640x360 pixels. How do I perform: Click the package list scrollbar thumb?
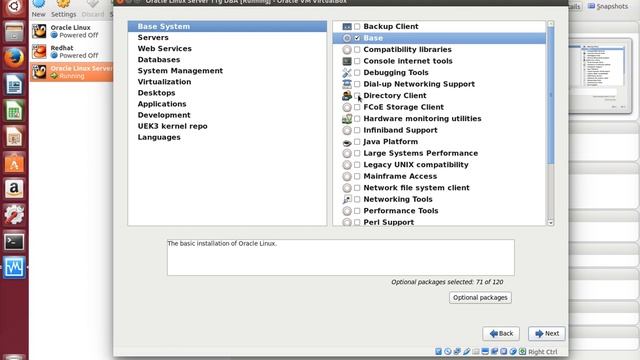tap(551, 96)
